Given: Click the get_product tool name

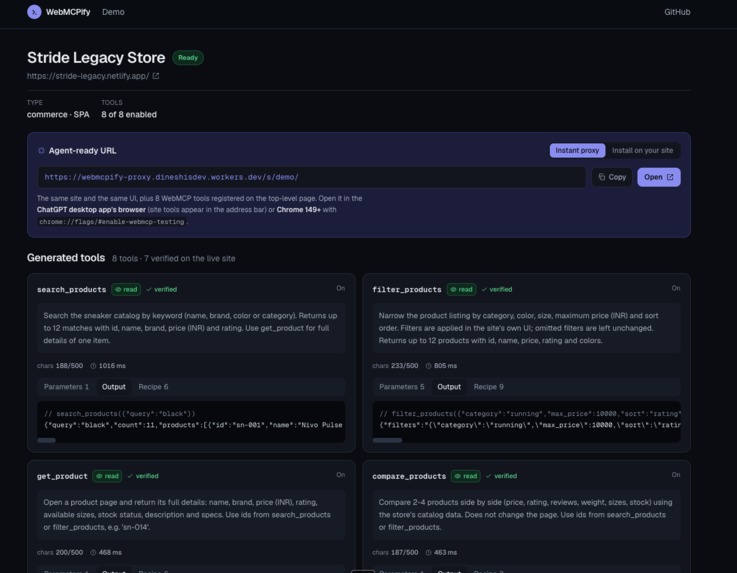Looking at the screenshot, I should point(62,476).
